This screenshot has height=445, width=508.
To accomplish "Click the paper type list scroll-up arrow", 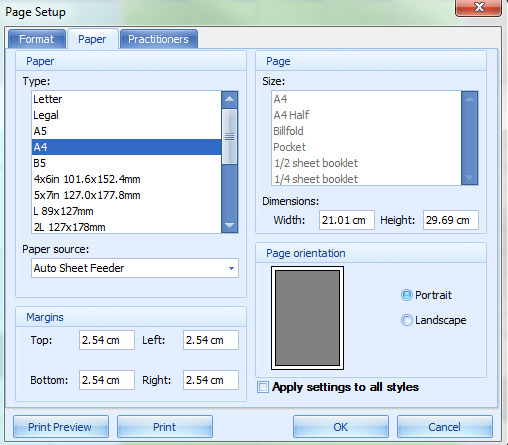I will [229, 99].
